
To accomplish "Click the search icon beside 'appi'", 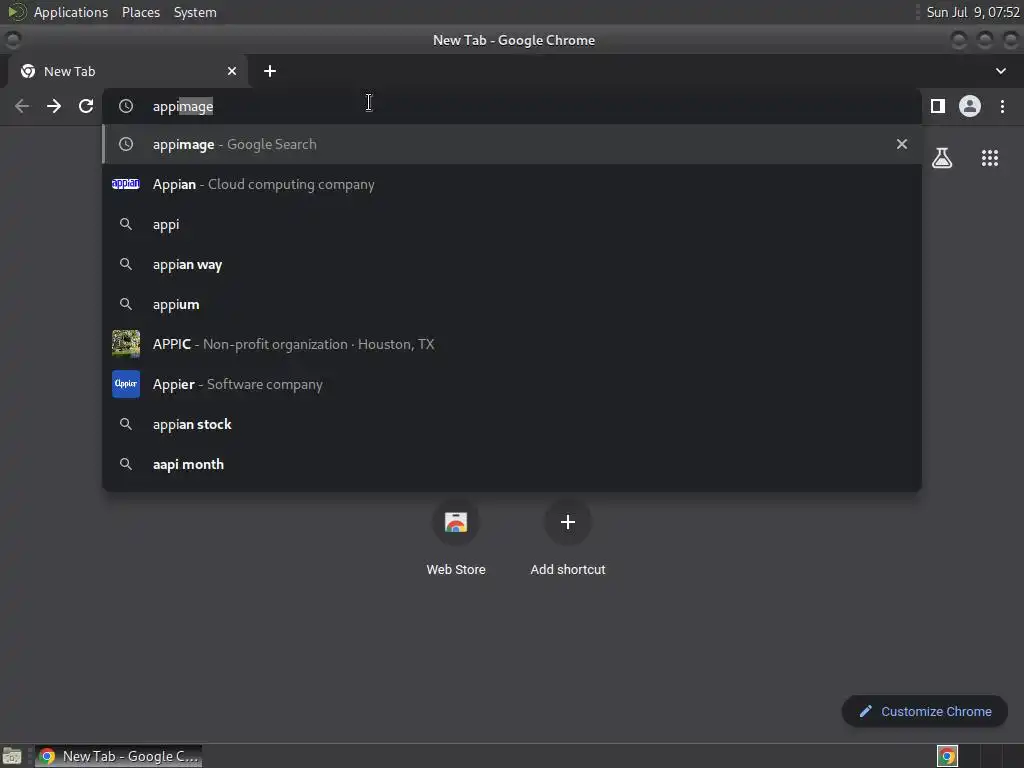I will 126,224.
